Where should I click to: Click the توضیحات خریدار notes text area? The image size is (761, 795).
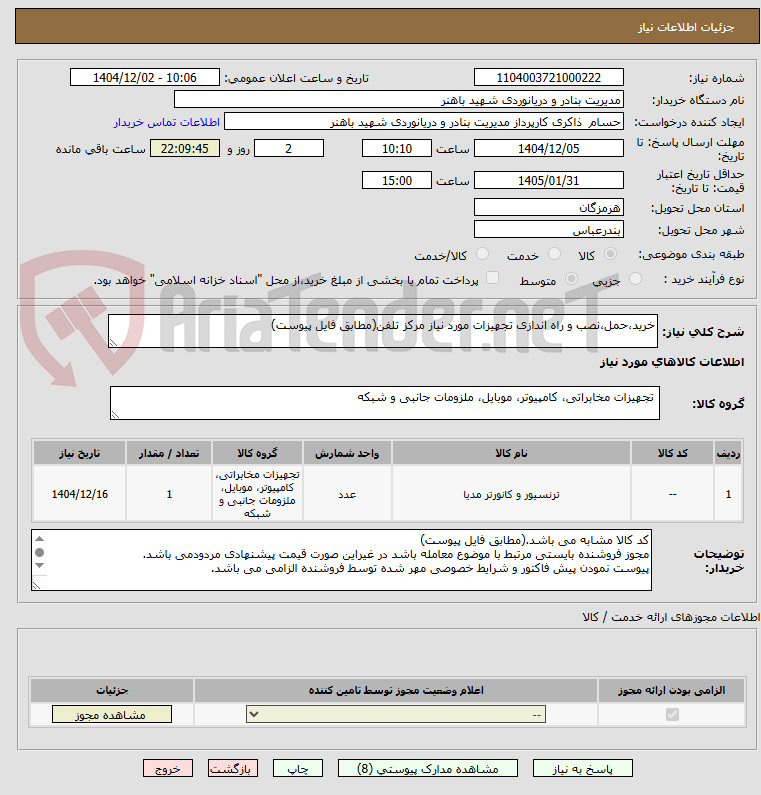tap(341, 560)
